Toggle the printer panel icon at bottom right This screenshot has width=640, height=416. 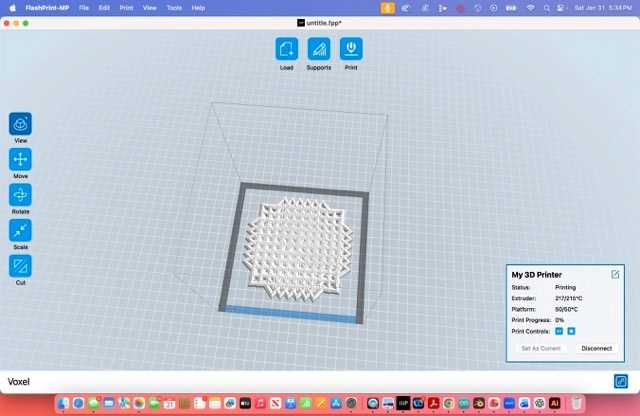pos(620,382)
